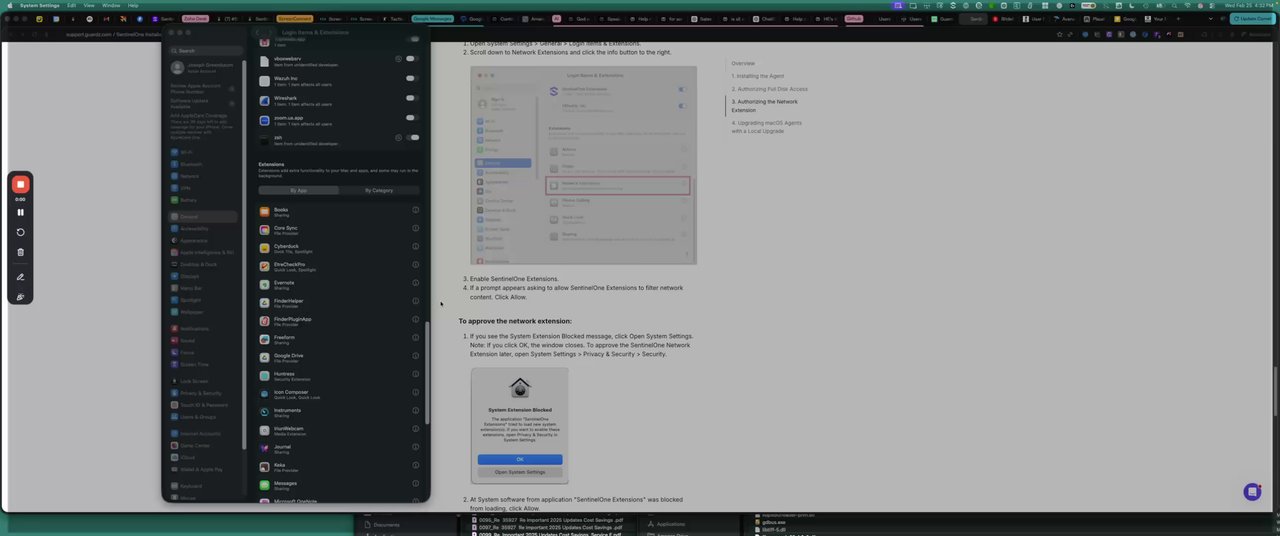Click the Journal app icon
This screenshot has height=536, width=1280.
264,448
